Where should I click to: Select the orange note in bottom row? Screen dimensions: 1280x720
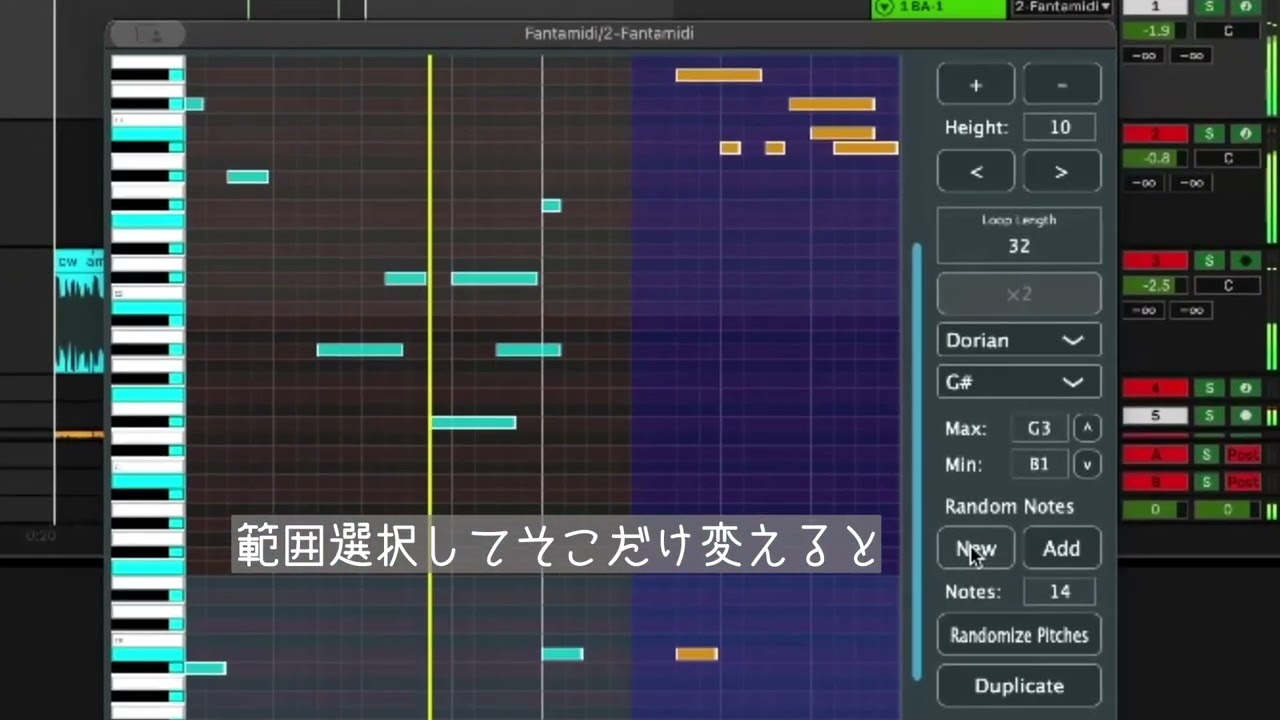(x=697, y=654)
